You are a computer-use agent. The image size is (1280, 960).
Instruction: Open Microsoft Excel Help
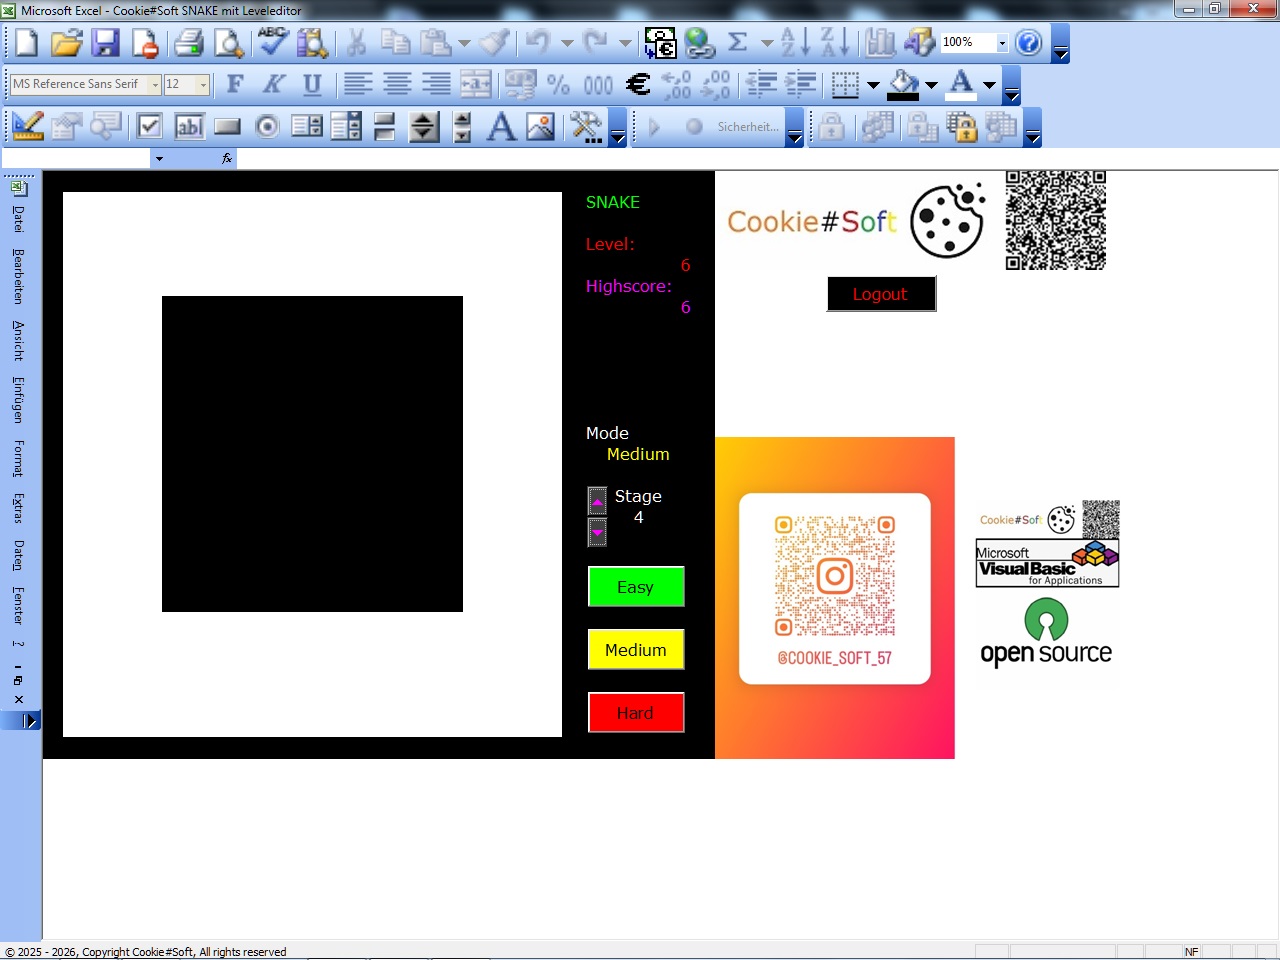coord(1029,42)
